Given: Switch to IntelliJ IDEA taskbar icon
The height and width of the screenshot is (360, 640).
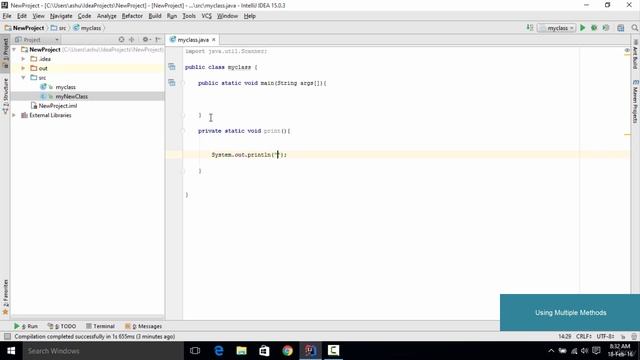Looking at the screenshot, I should tap(310, 351).
